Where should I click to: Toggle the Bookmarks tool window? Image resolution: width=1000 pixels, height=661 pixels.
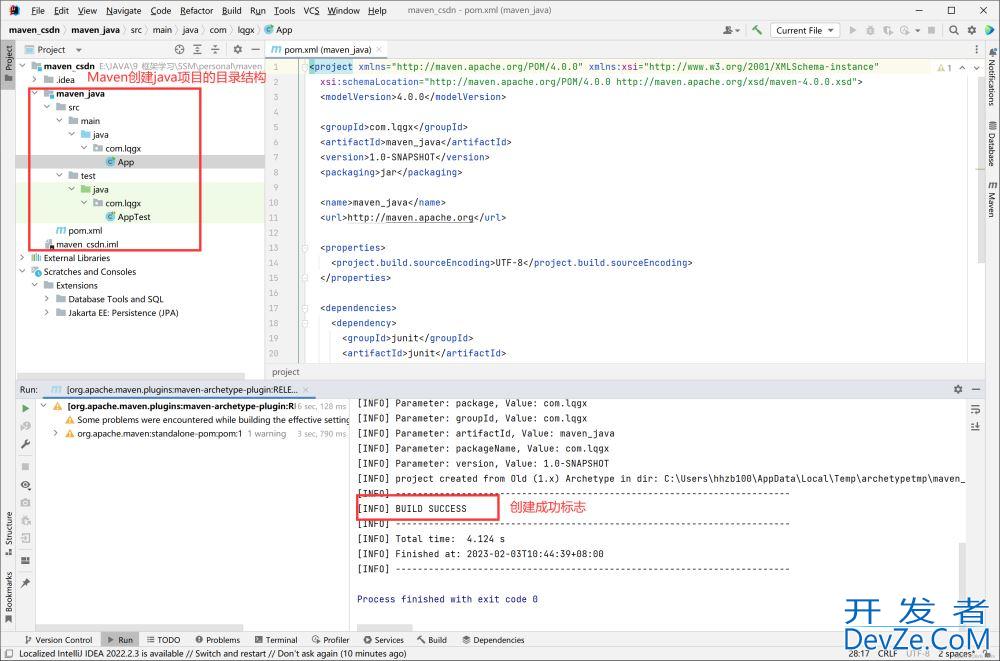pyautogui.click(x=9, y=597)
